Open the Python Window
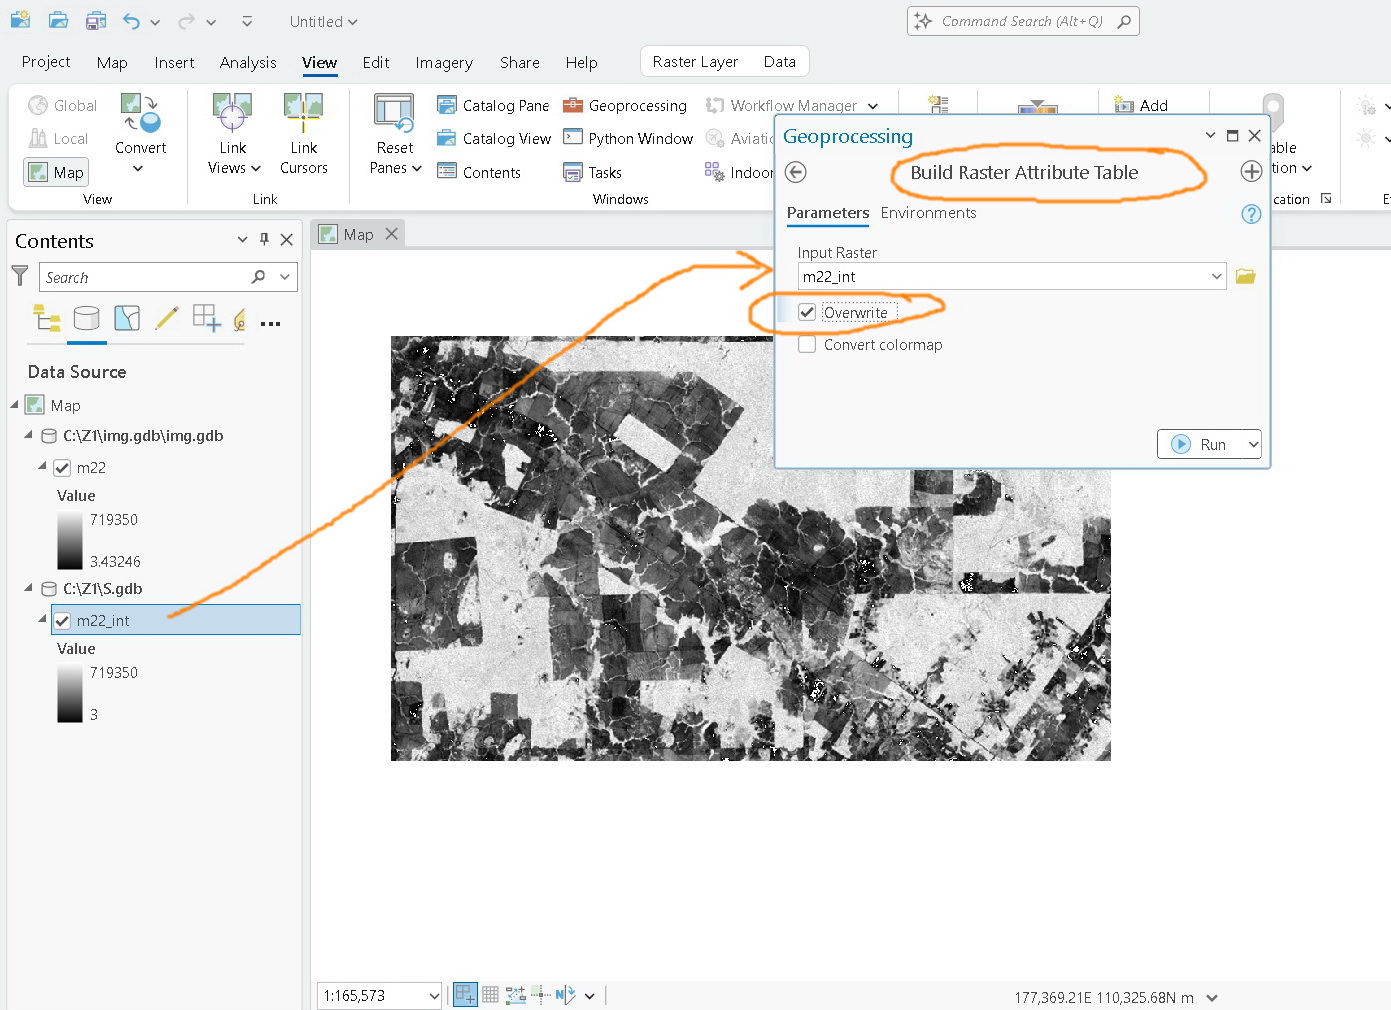The height and width of the screenshot is (1010, 1391). [x=627, y=138]
